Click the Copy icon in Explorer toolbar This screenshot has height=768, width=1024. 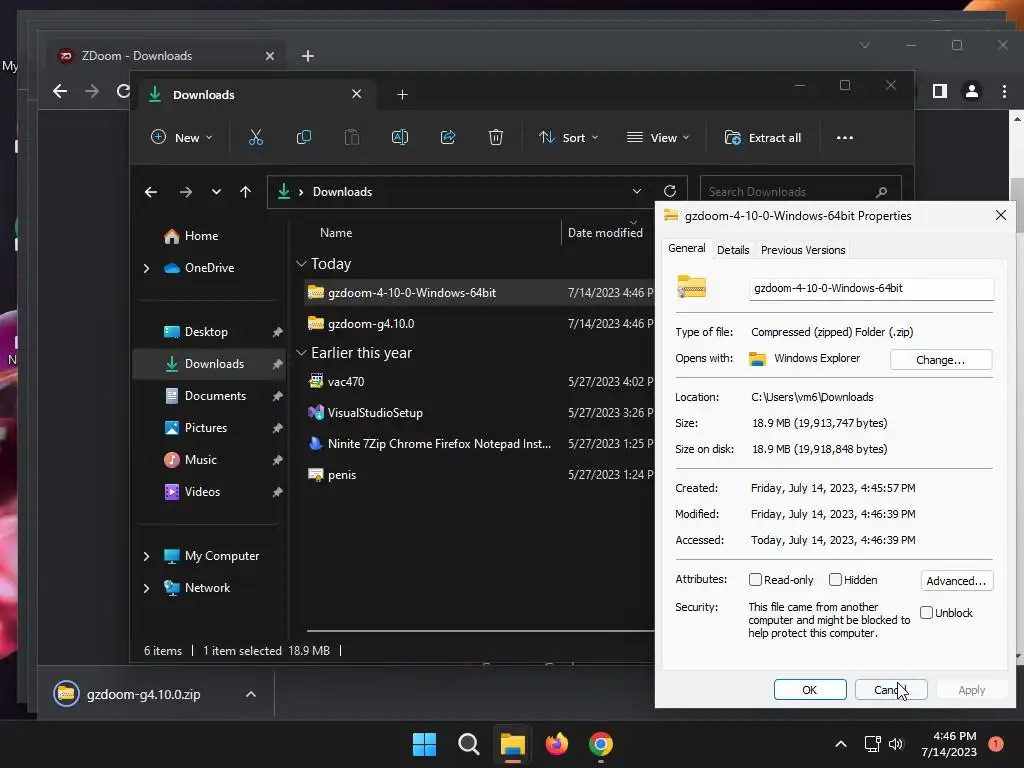304,137
